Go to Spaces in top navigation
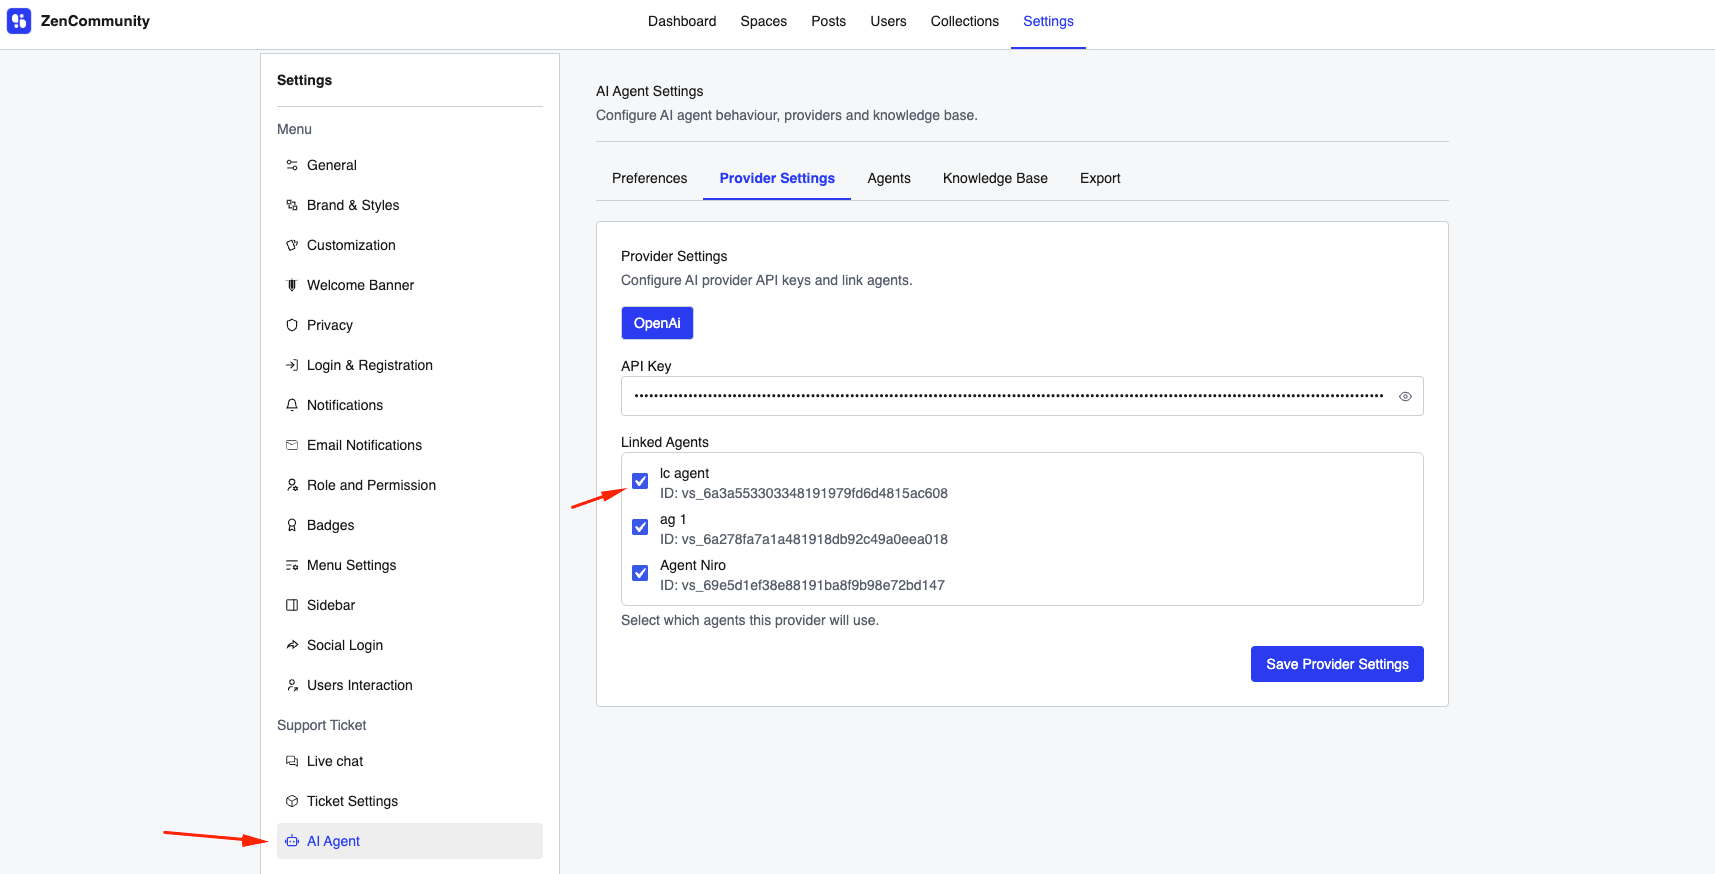The image size is (1715, 874). tap(764, 21)
